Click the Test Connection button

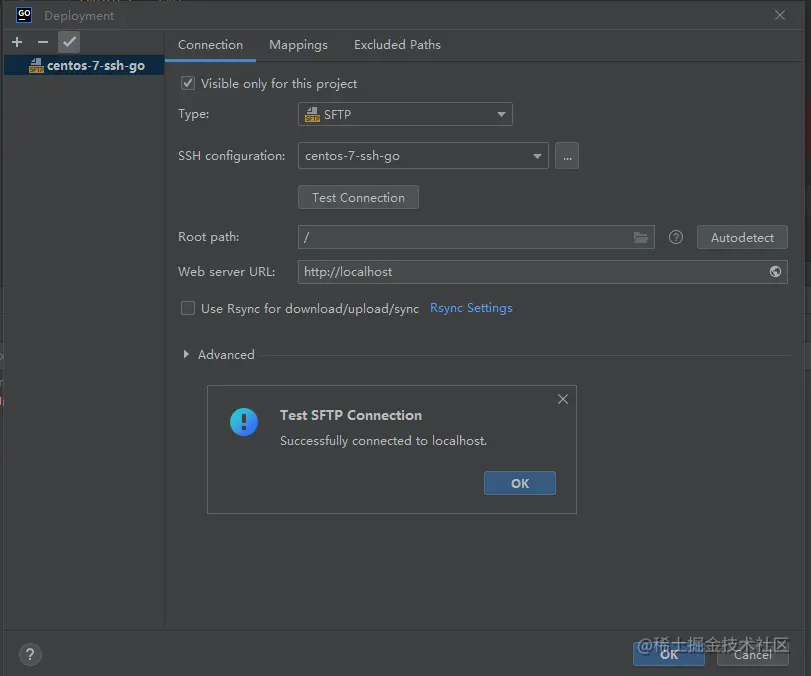tap(358, 198)
